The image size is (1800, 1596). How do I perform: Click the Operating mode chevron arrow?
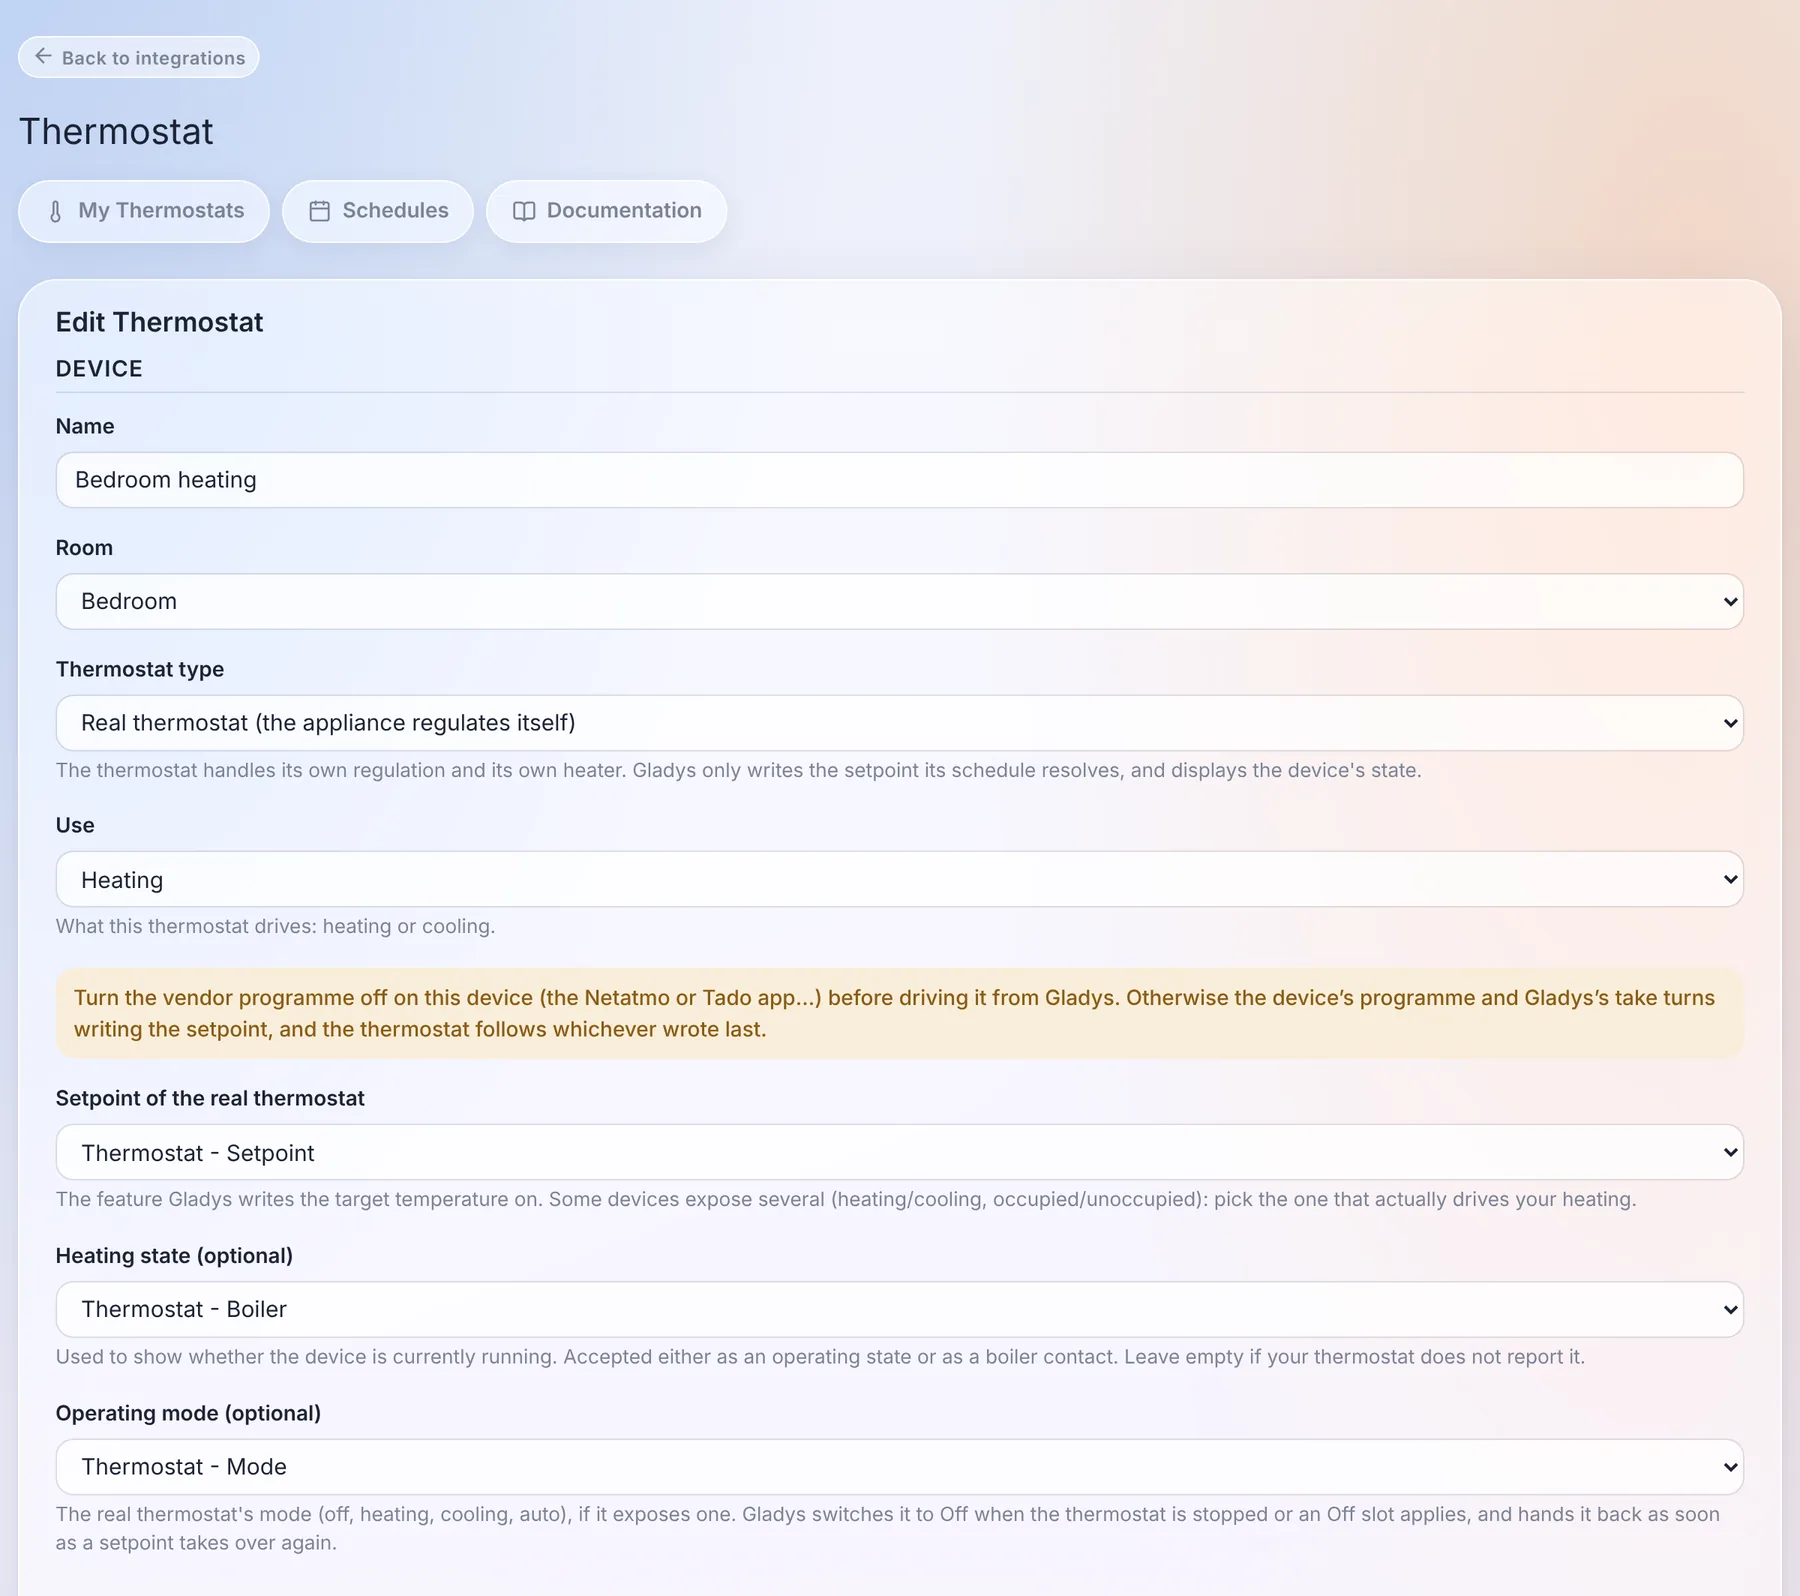point(1730,1467)
